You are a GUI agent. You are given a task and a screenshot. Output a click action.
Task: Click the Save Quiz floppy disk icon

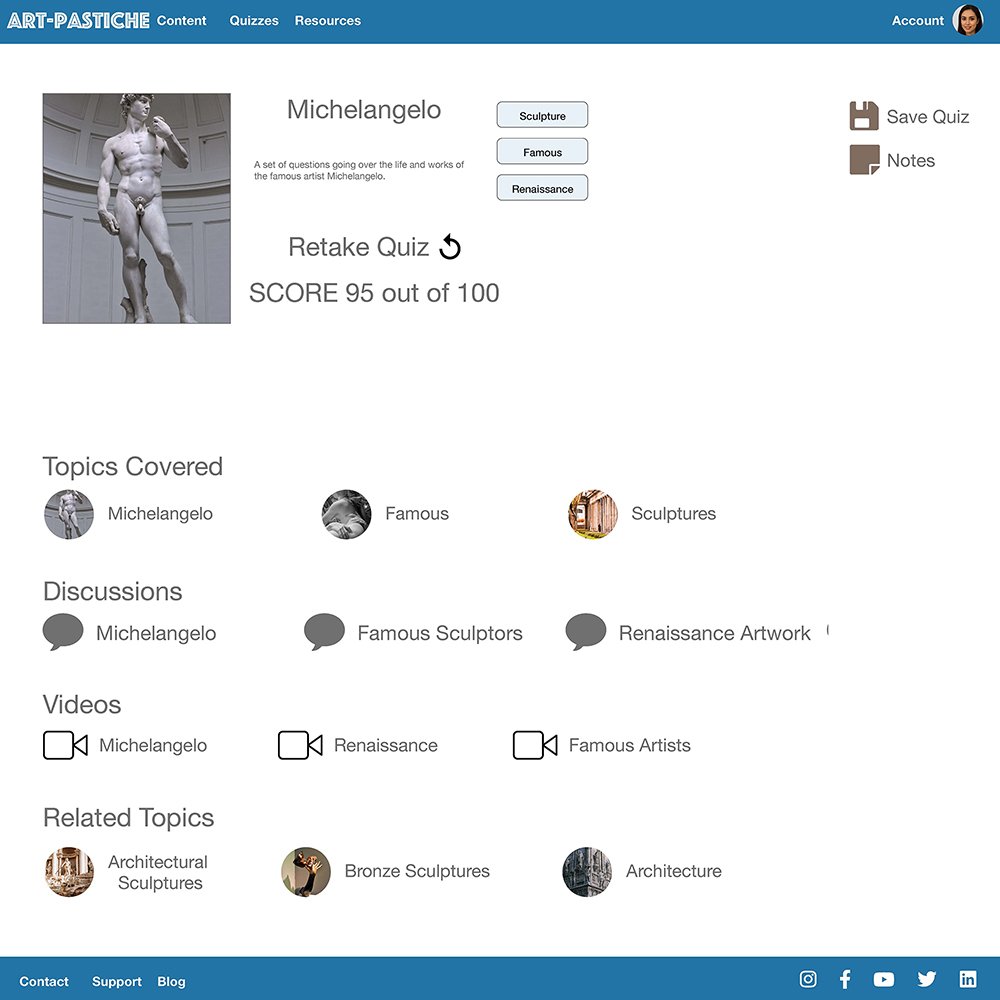click(864, 116)
